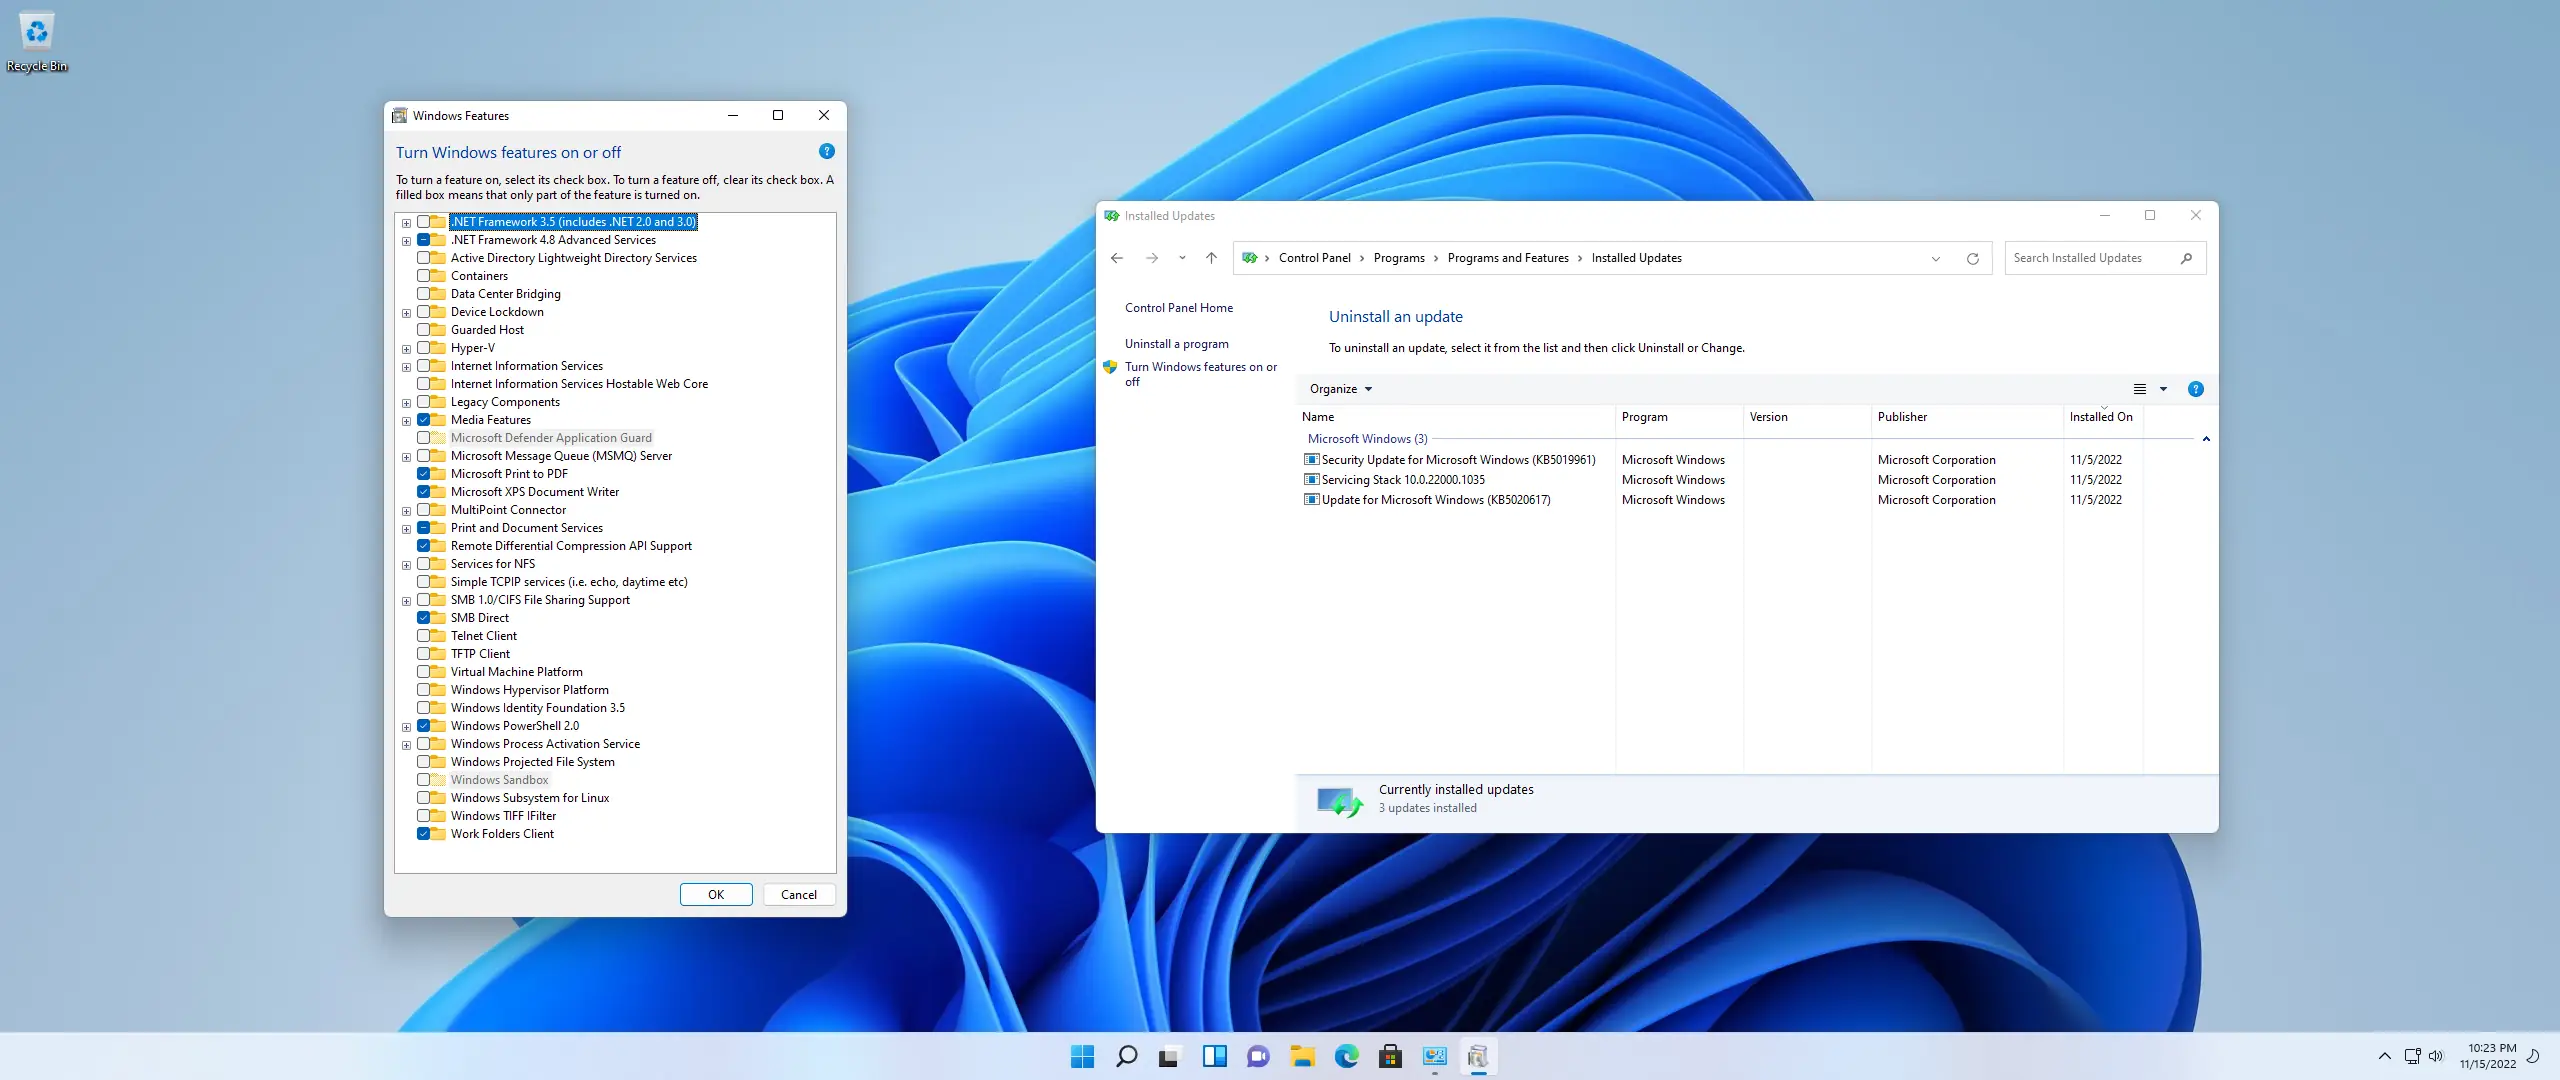The height and width of the screenshot is (1080, 2560).
Task: Enable the Telnet Client checkbox
Action: click(x=424, y=636)
